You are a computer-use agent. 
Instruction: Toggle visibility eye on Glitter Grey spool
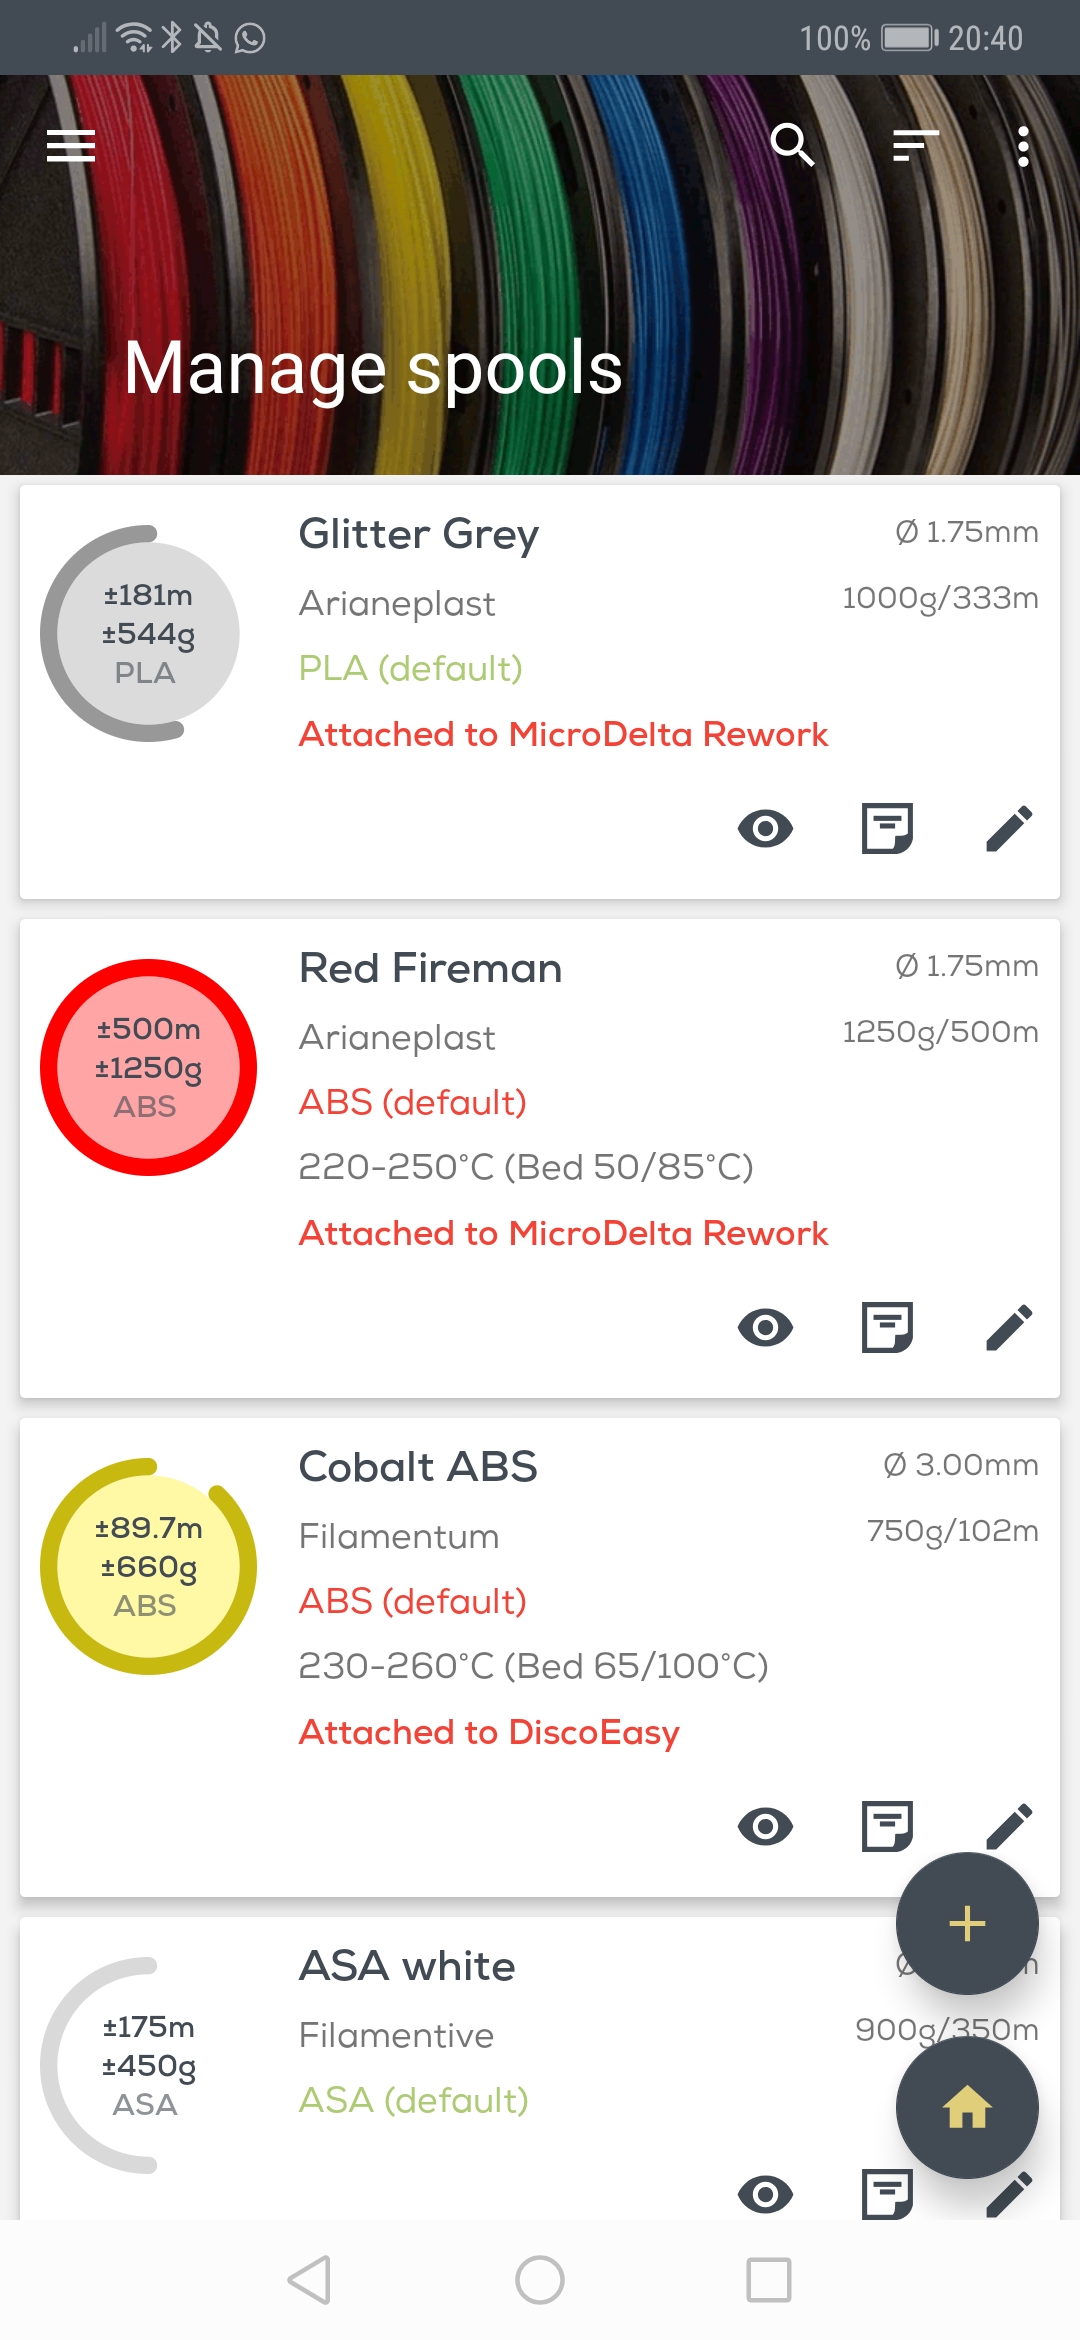(765, 829)
